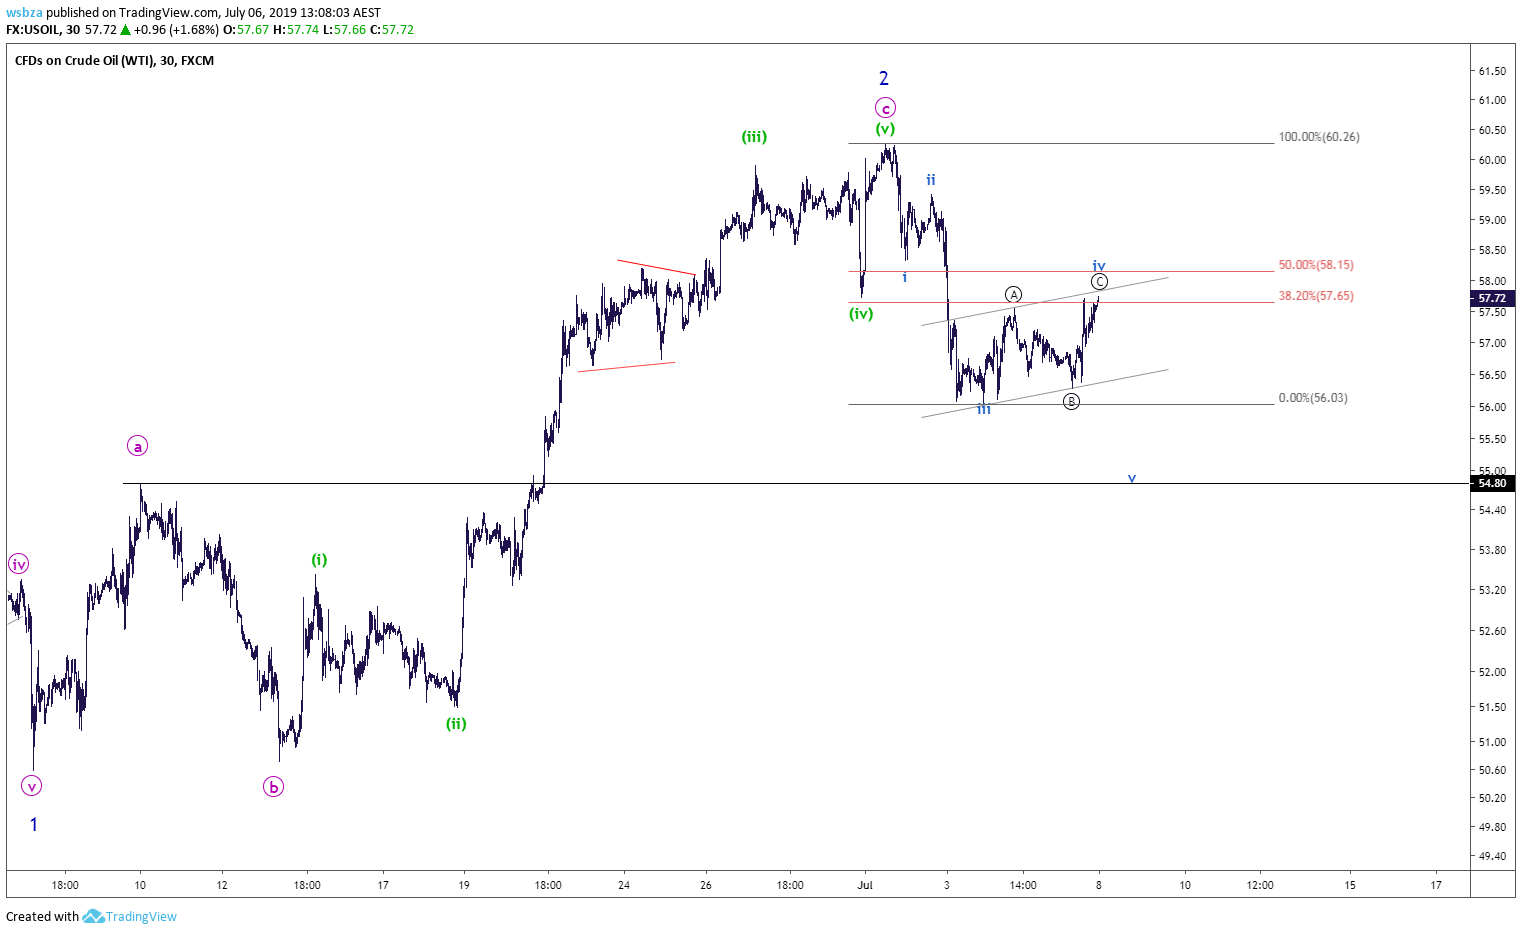
Task: Click the 53.20 level on price axis
Action: click(x=1492, y=590)
